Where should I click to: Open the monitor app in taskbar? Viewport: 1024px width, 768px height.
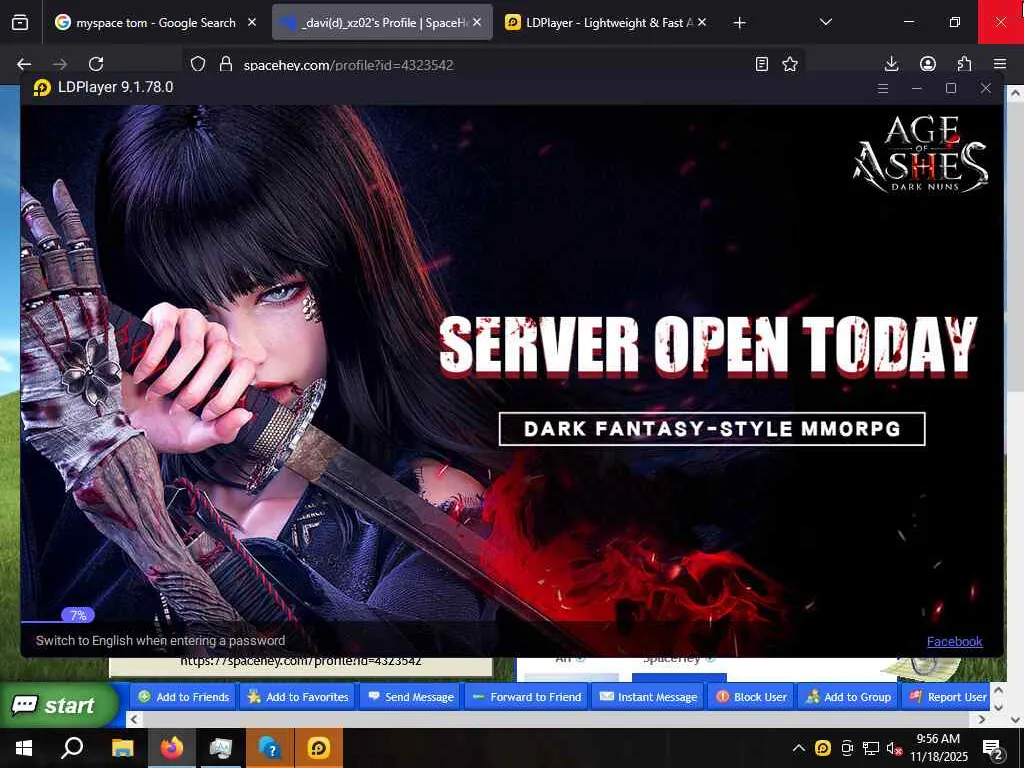(221, 748)
